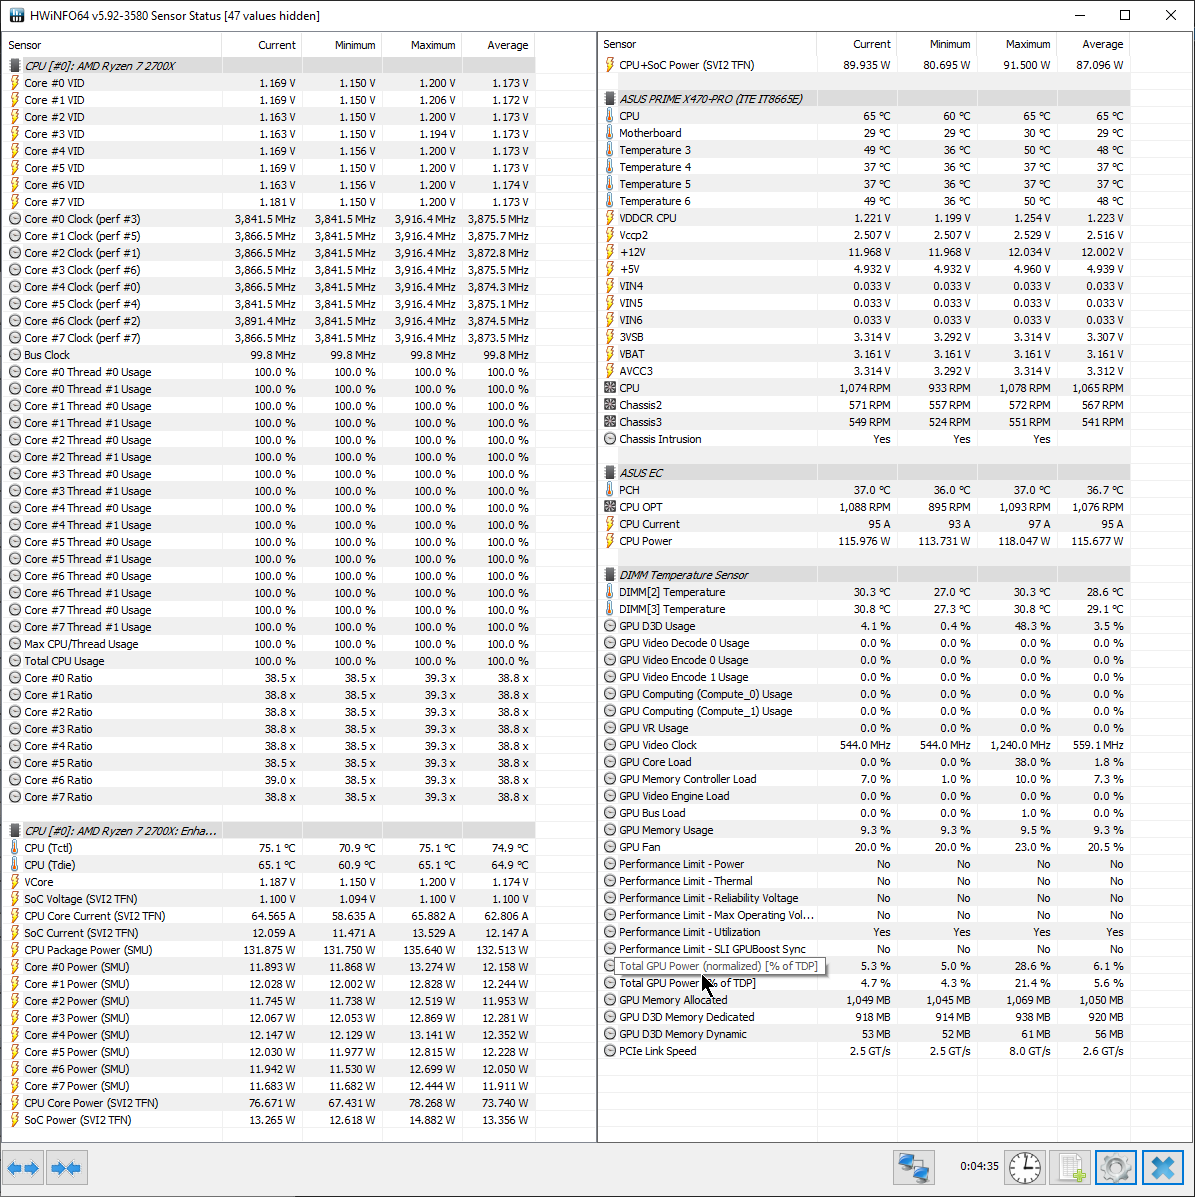Click the 0:04:35 elapsed time readout
Screen dimensions: 1195x1197
[x=979, y=1166]
